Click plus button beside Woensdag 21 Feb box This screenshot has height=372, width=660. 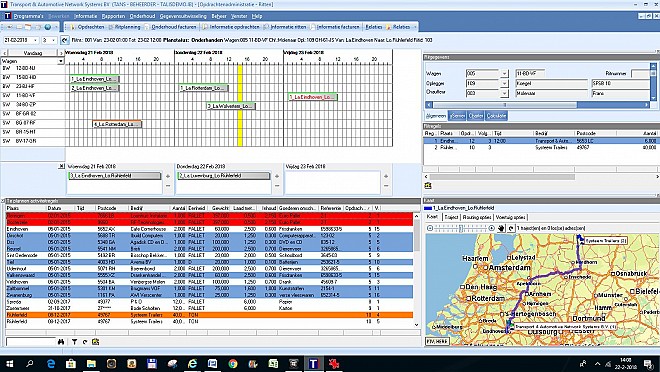(x=168, y=176)
